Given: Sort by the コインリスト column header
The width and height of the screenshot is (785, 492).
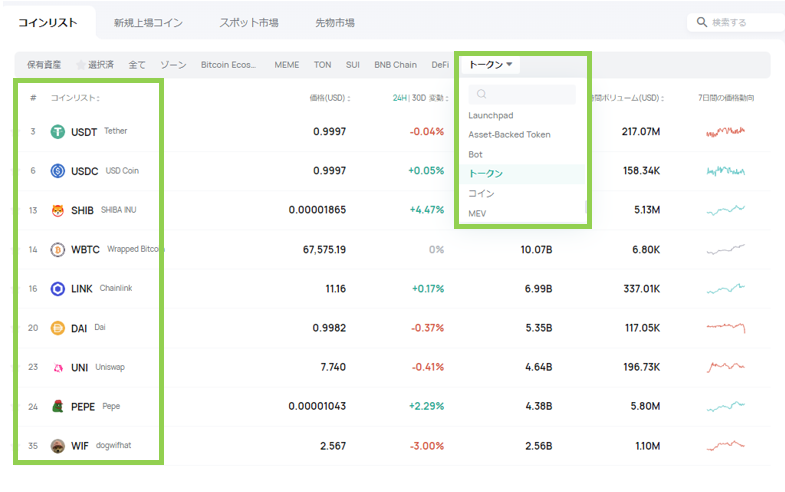Looking at the screenshot, I should pos(75,98).
